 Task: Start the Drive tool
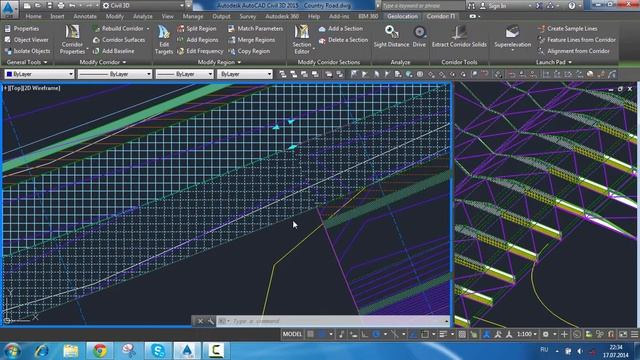(x=419, y=37)
